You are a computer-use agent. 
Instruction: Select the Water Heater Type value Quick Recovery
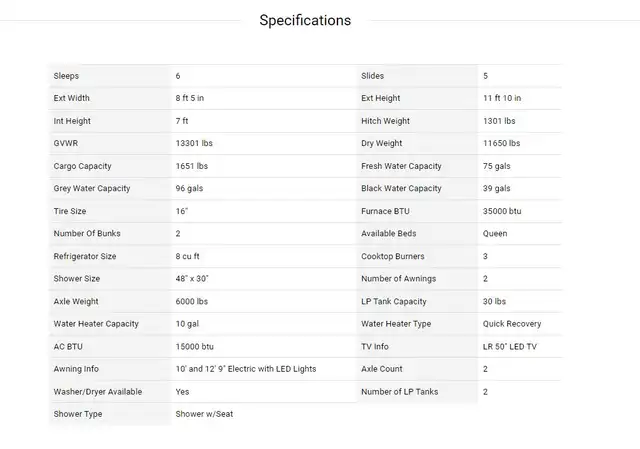tap(512, 324)
